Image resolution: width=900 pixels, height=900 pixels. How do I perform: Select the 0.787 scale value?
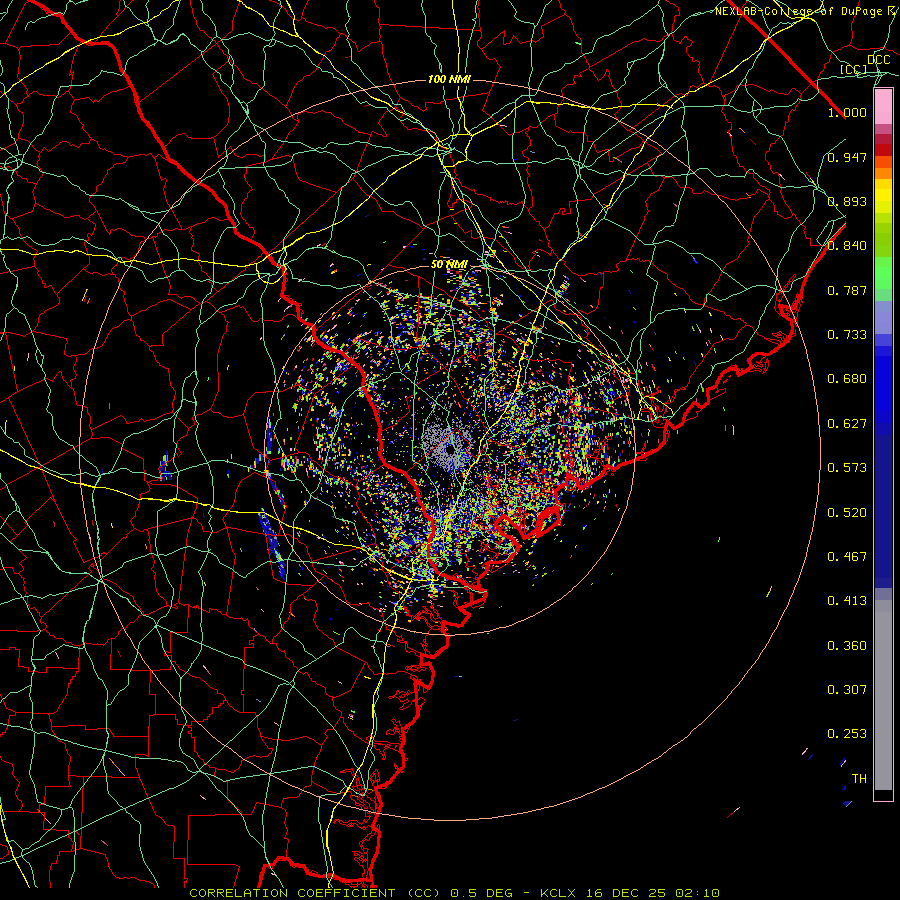[x=847, y=290]
